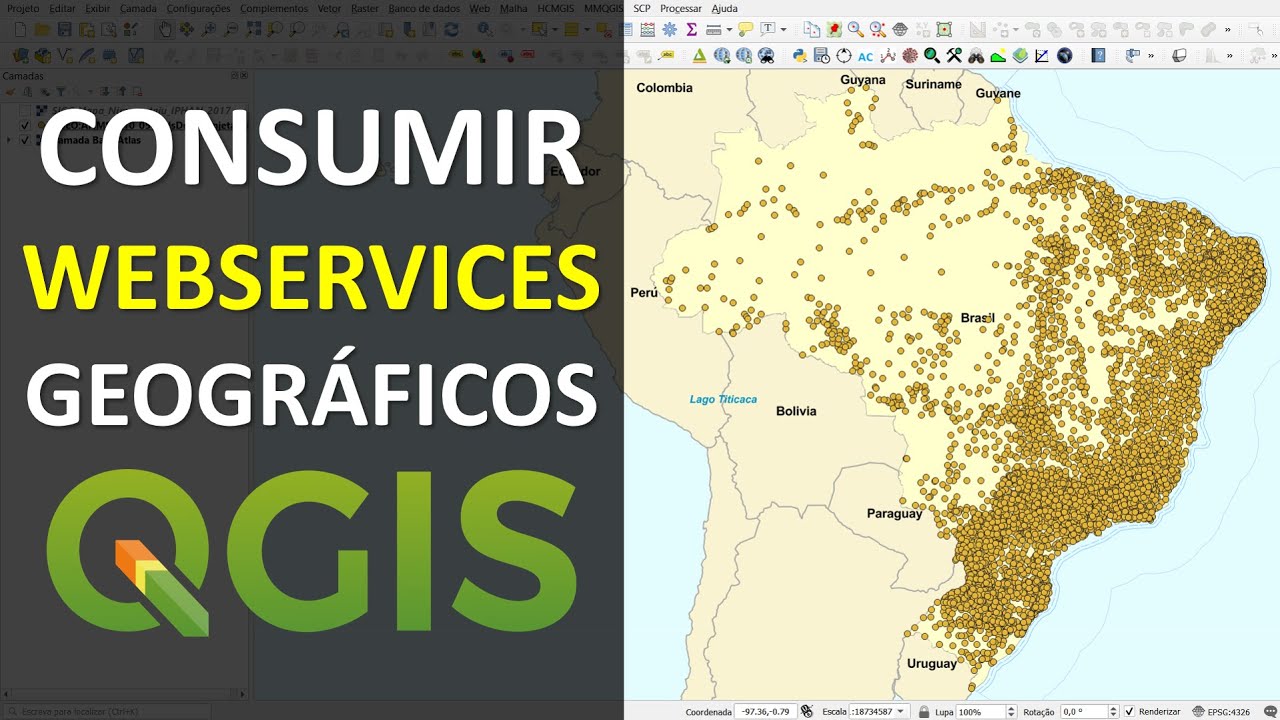The width and height of the screenshot is (1280, 720).
Task: Click the filter legend icon in Camadas panel
Action: (x=60, y=91)
